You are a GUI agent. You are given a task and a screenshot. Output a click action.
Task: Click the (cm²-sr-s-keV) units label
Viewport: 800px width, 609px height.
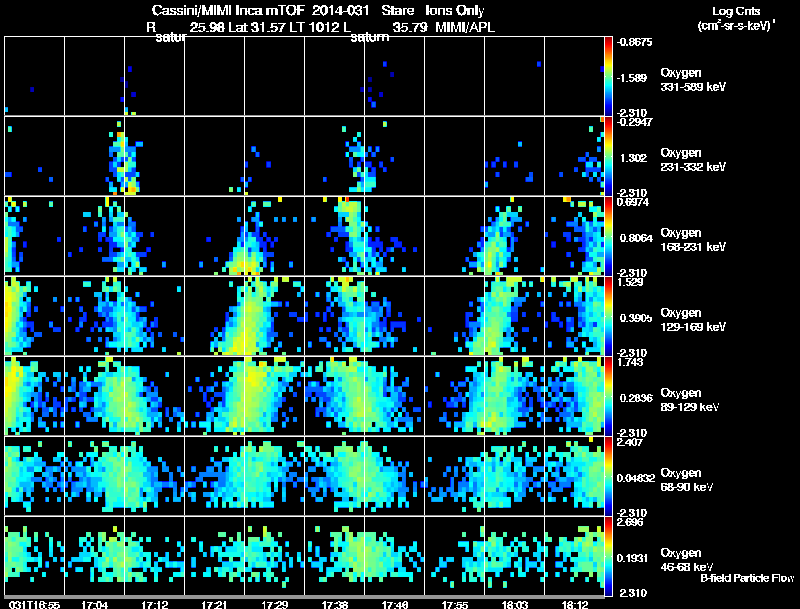(x=737, y=25)
